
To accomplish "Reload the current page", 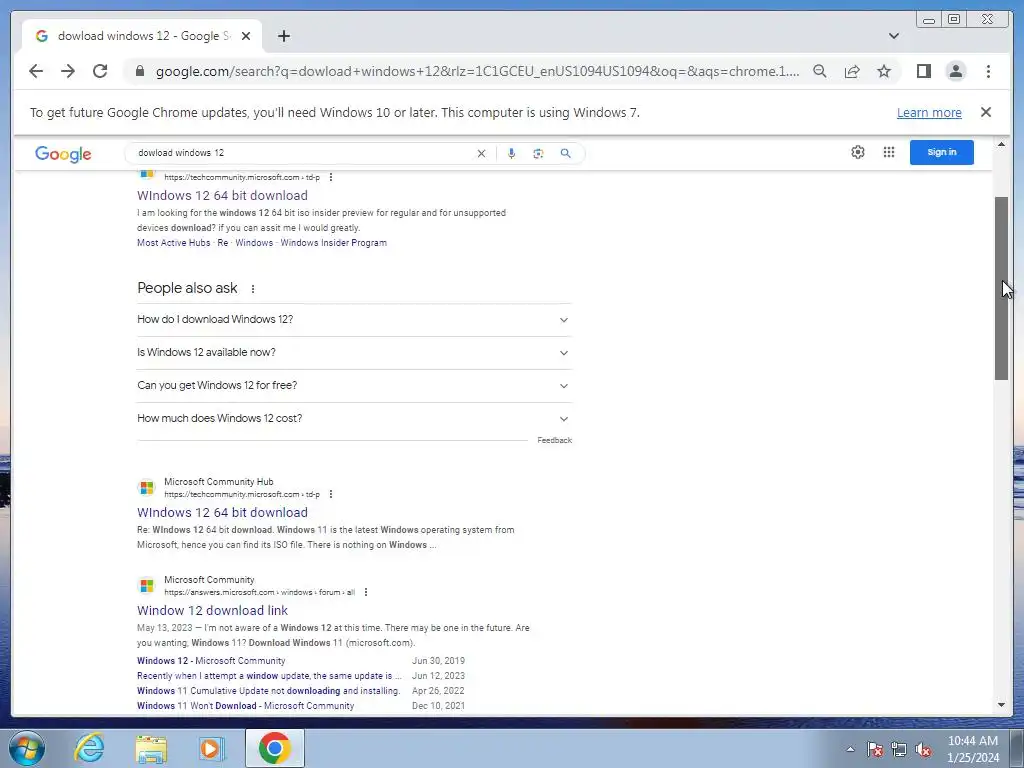I will 100,71.
